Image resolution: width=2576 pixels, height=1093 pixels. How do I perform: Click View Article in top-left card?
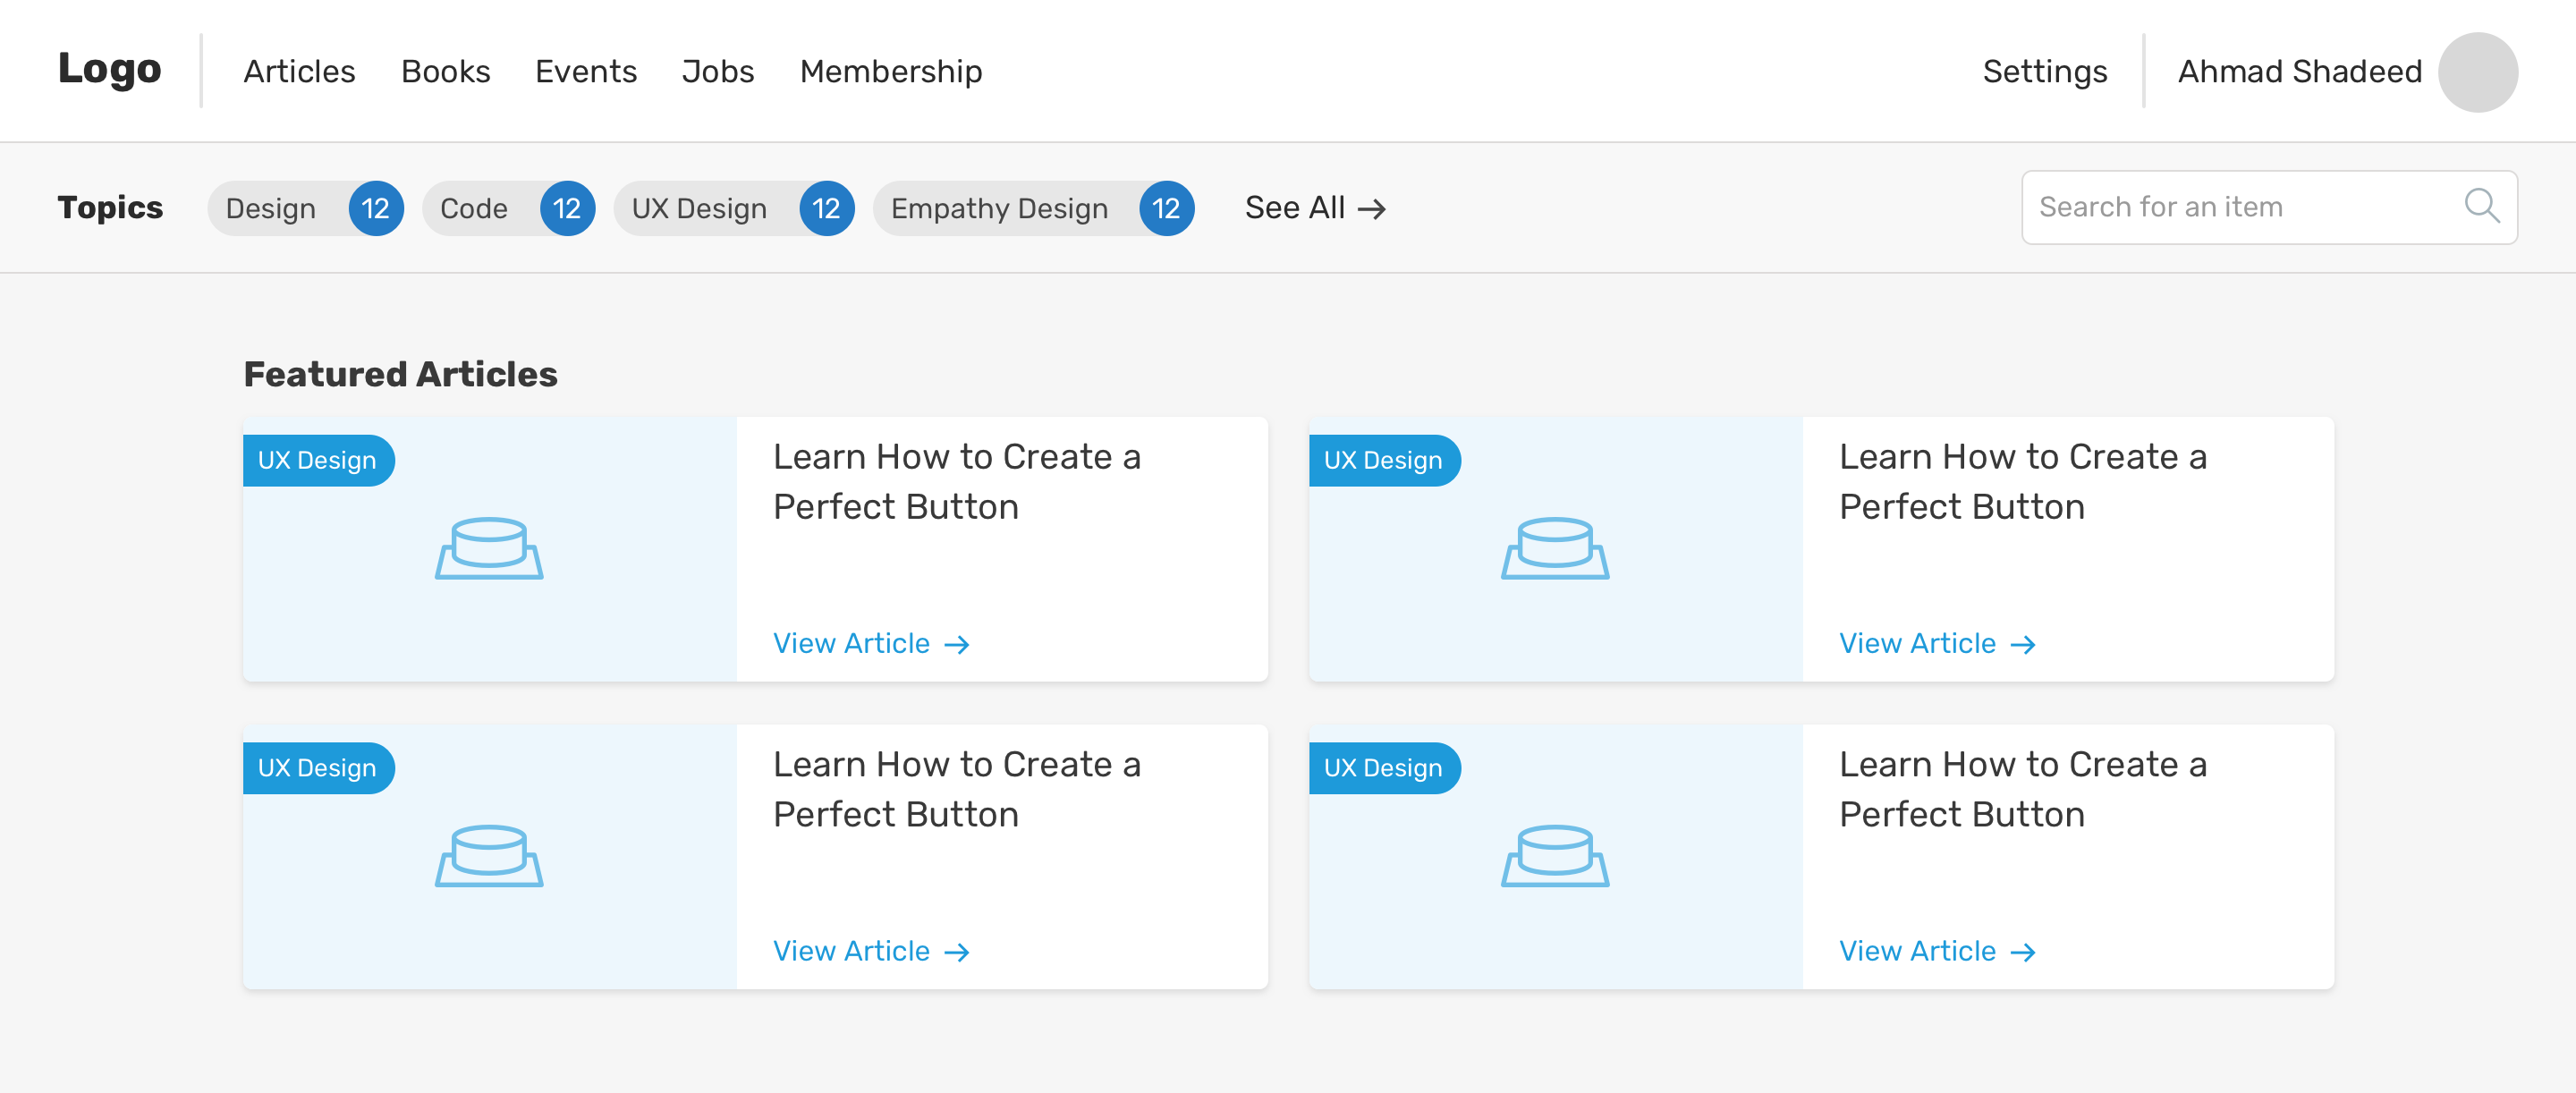point(870,643)
